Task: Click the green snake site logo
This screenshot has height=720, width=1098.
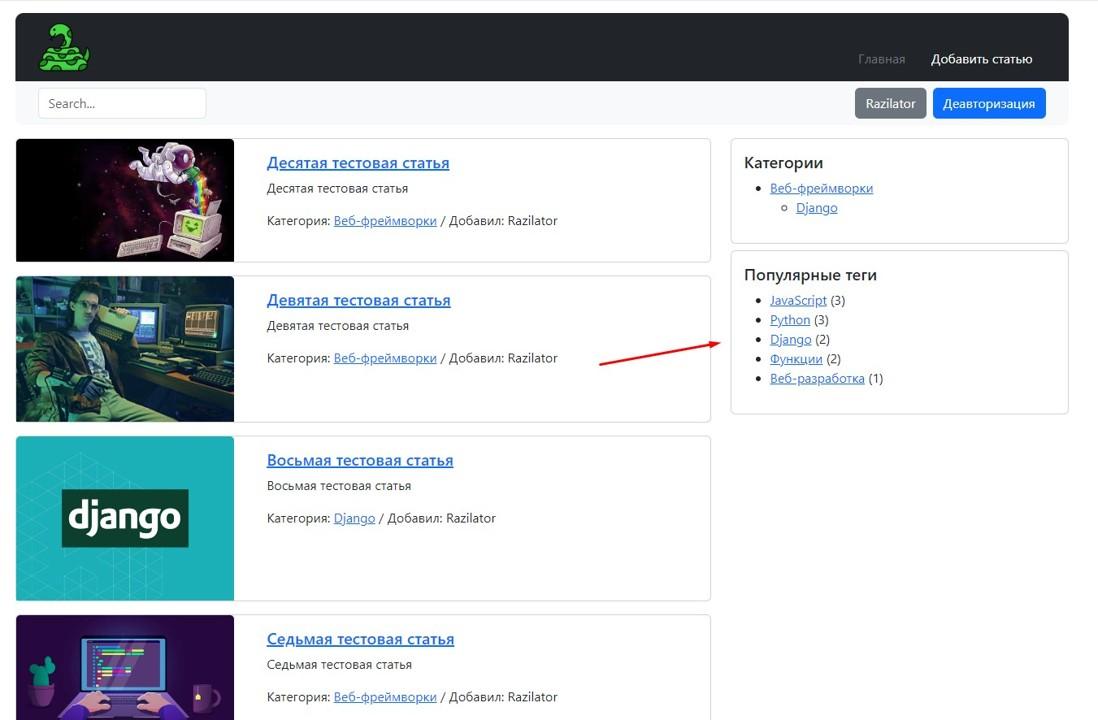Action: [x=64, y=47]
